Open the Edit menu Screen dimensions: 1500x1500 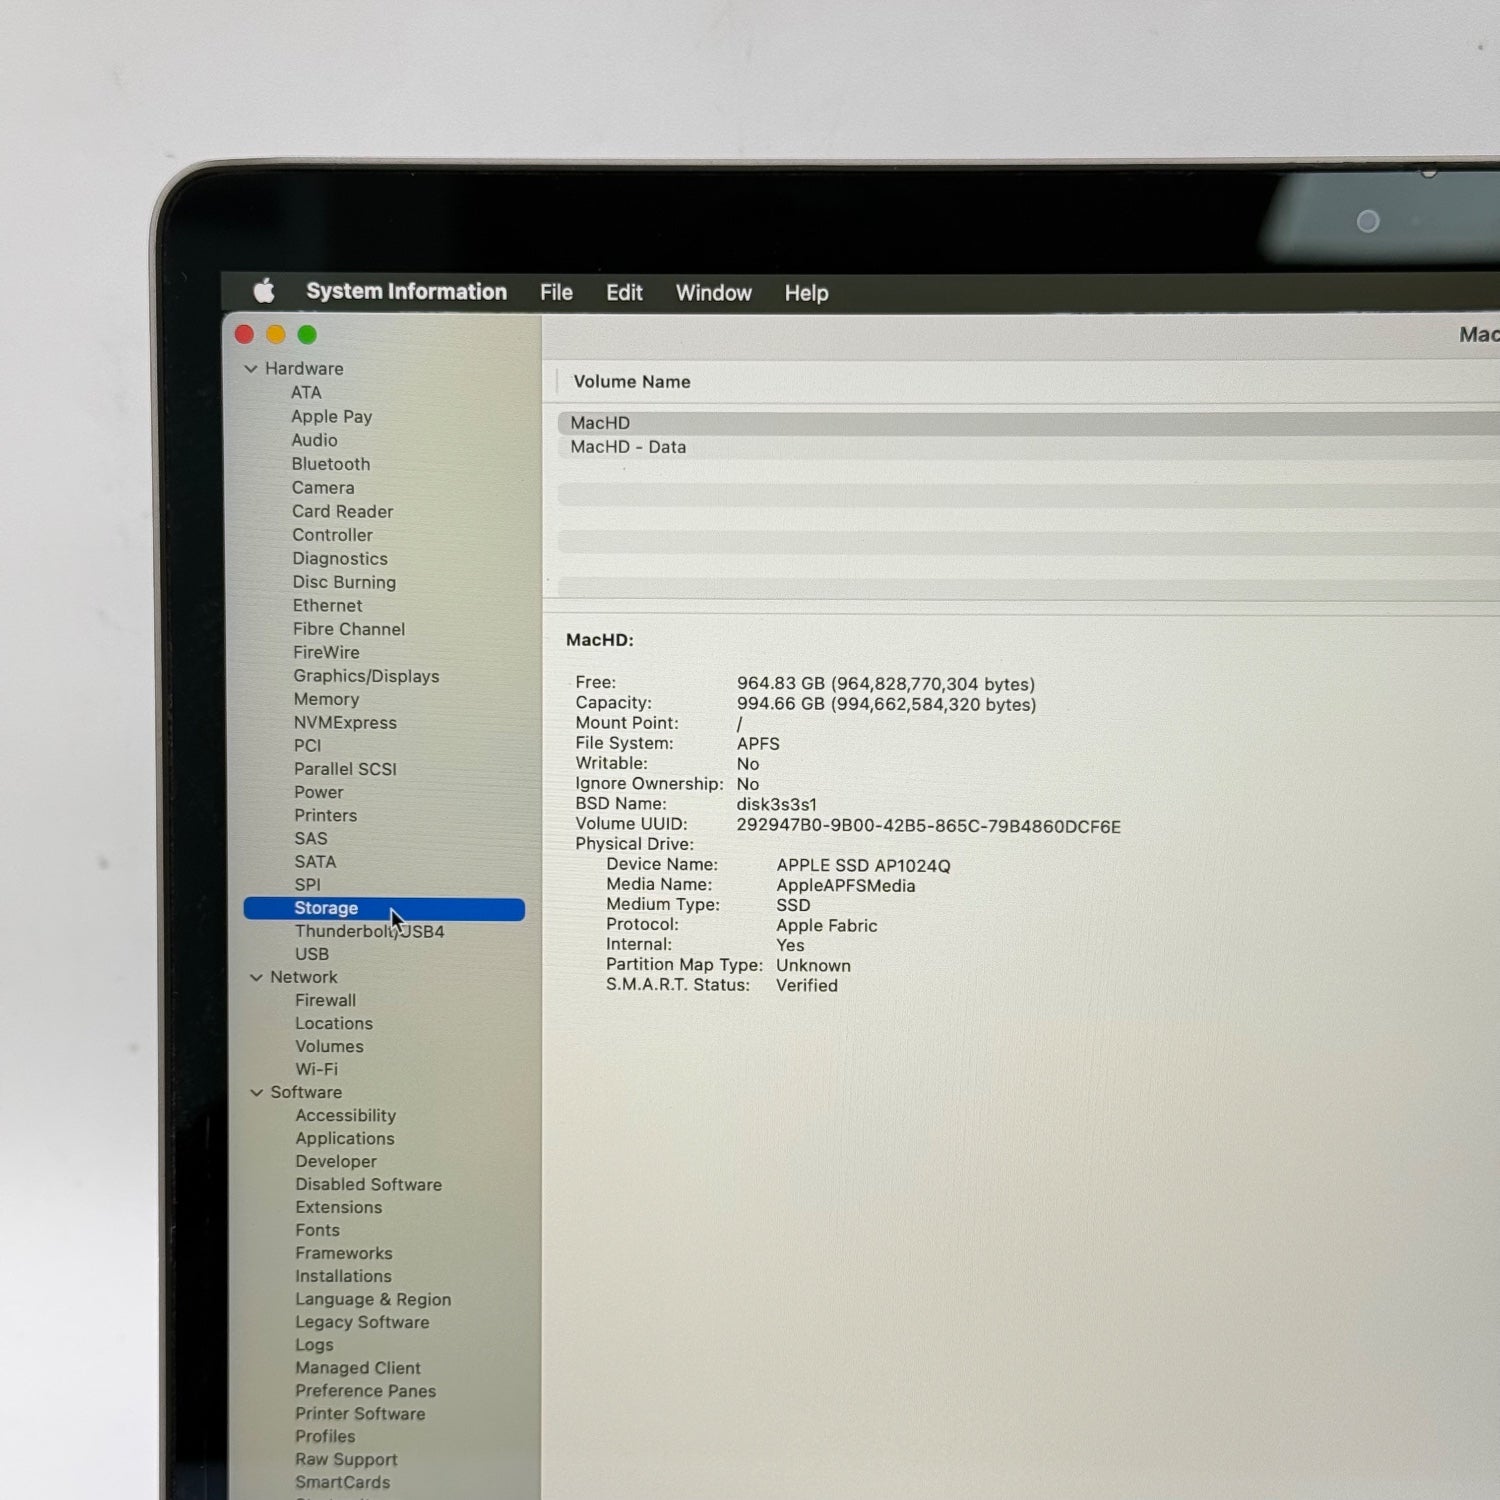624,293
